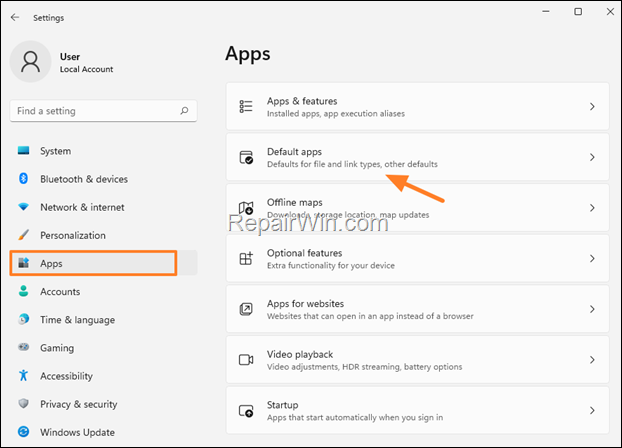Click the Time & language globe icon
622x448 pixels.
[24, 319]
